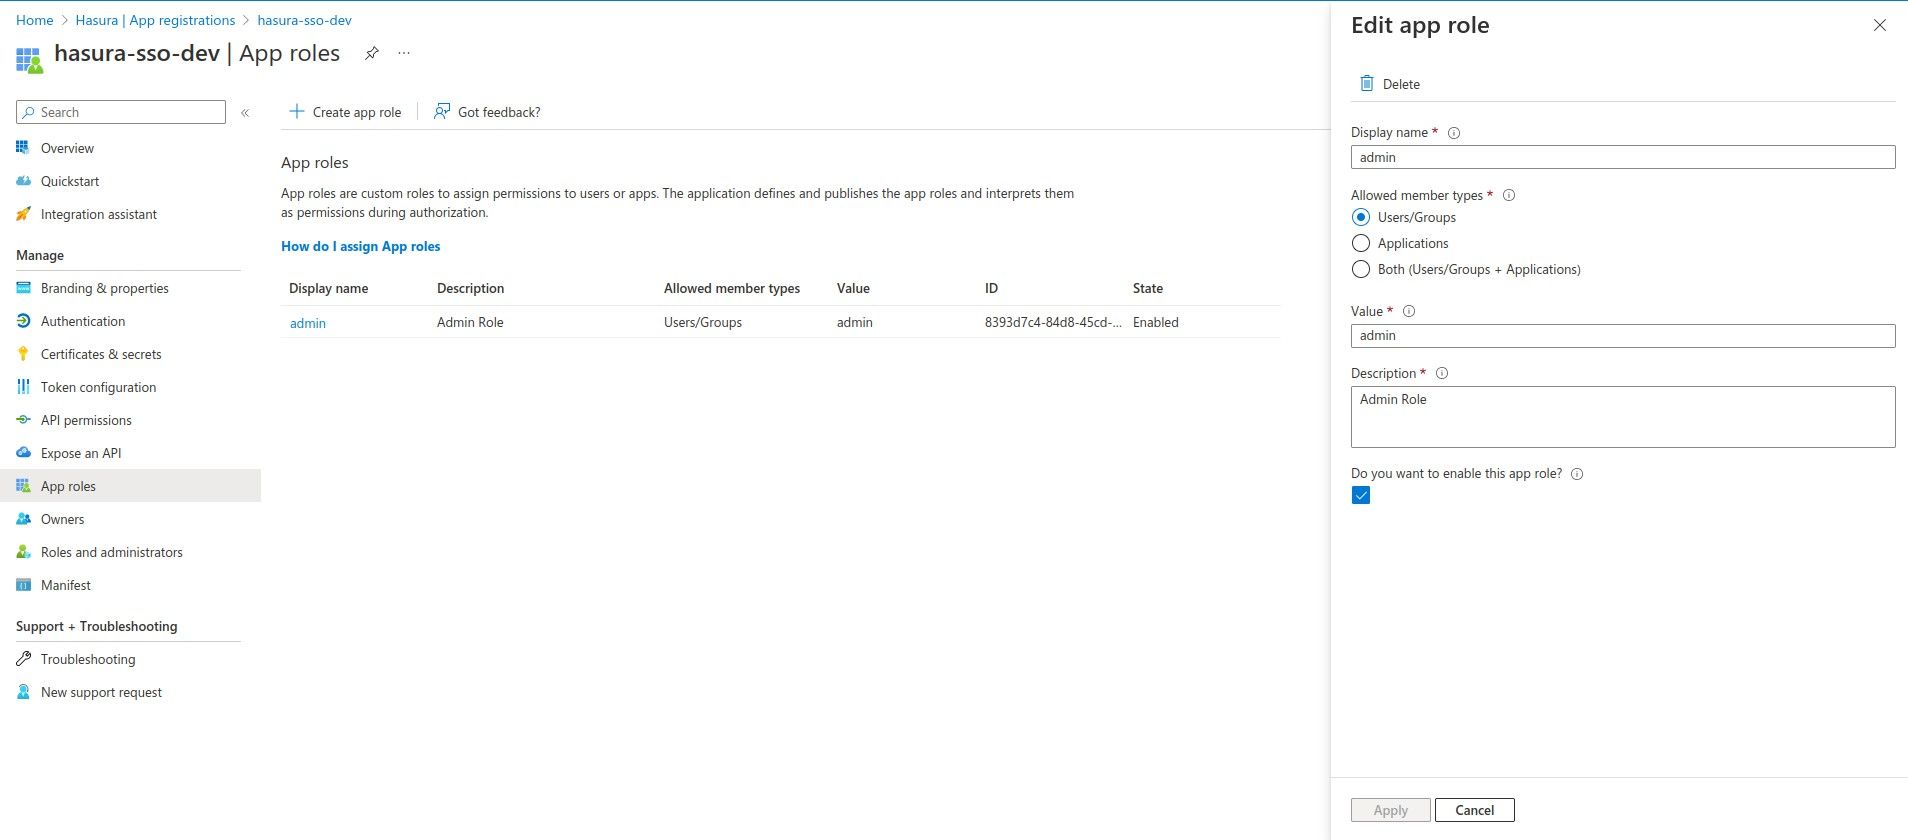Viewport: 1908px width, 840px height.
Task: Click the ID value 8393d7c4-84d8-45cd
Action: click(1053, 322)
